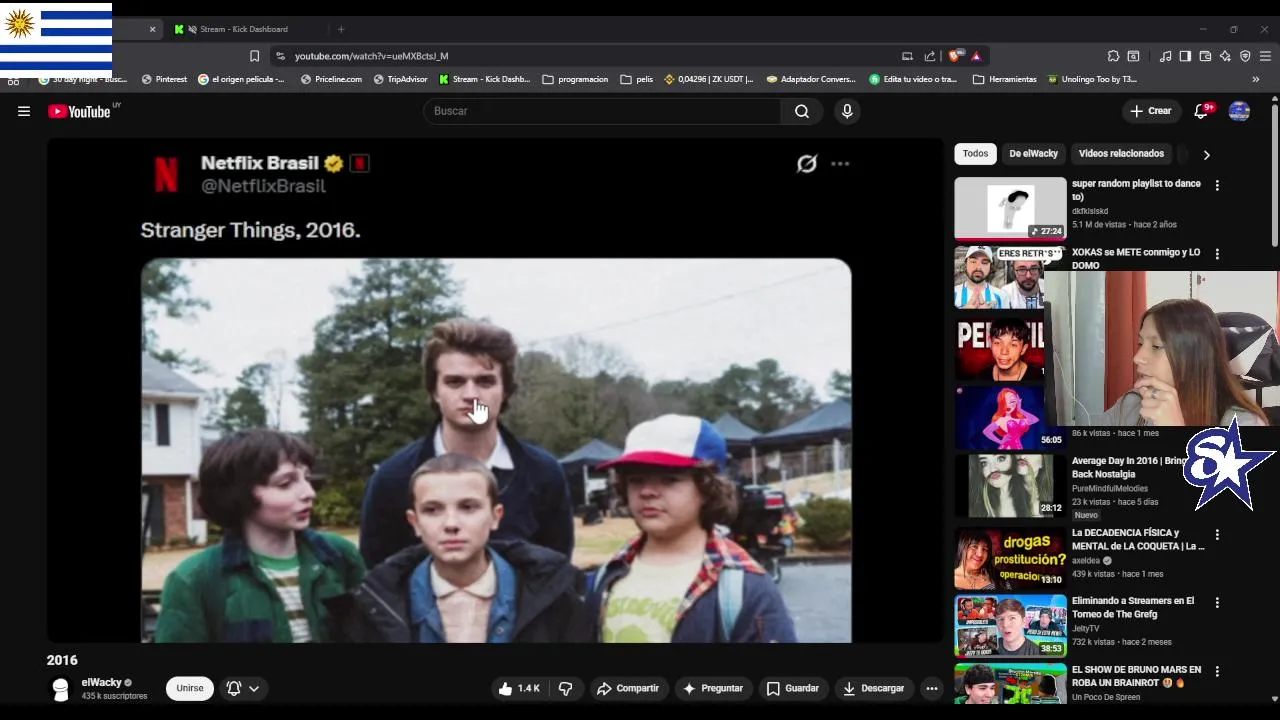
Task: Open the TripAdvisor bookmark
Action: pyautogui.click(x=400, y=79)
